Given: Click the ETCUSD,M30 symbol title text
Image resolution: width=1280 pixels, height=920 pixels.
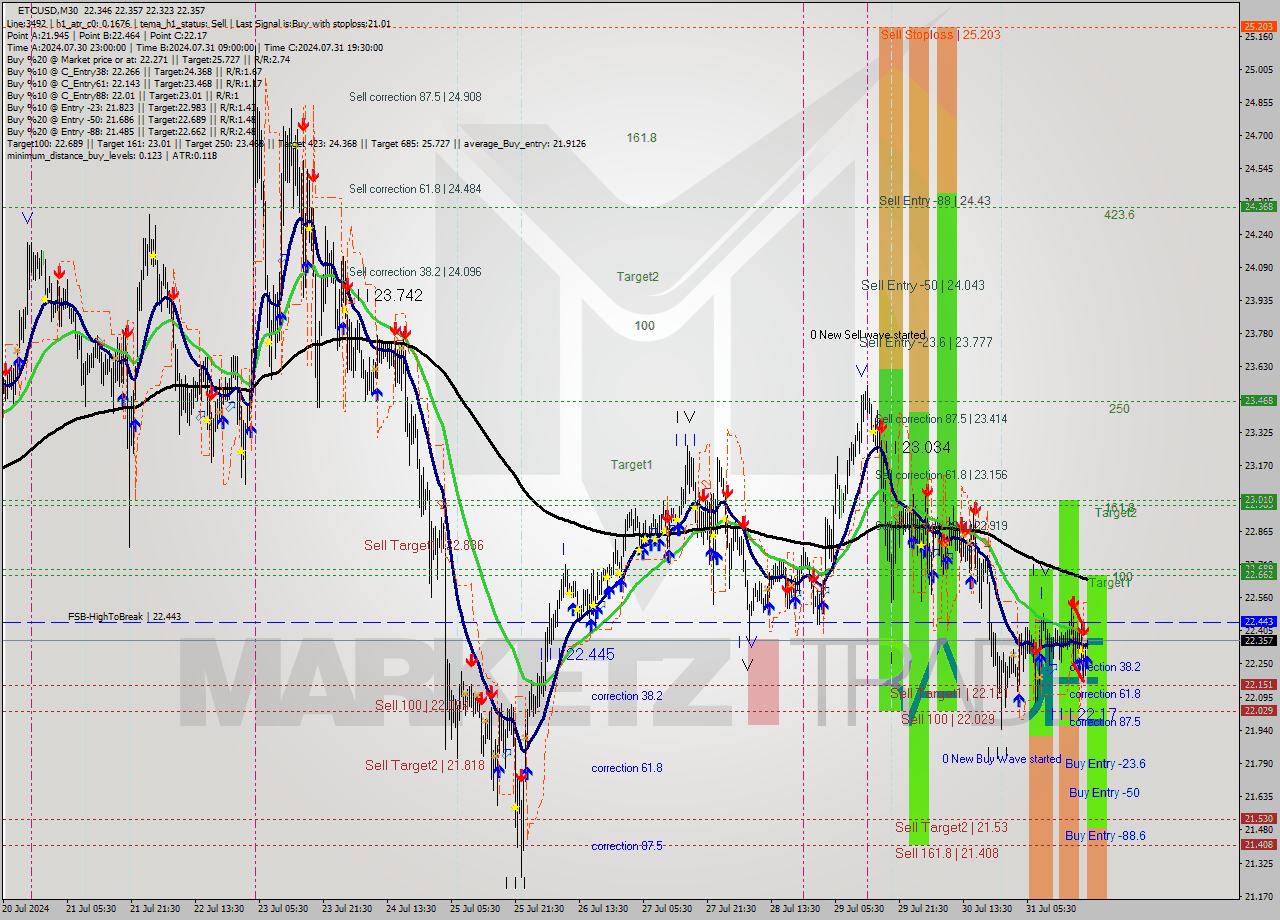Looking at the screenshot, I should point(48,10).
